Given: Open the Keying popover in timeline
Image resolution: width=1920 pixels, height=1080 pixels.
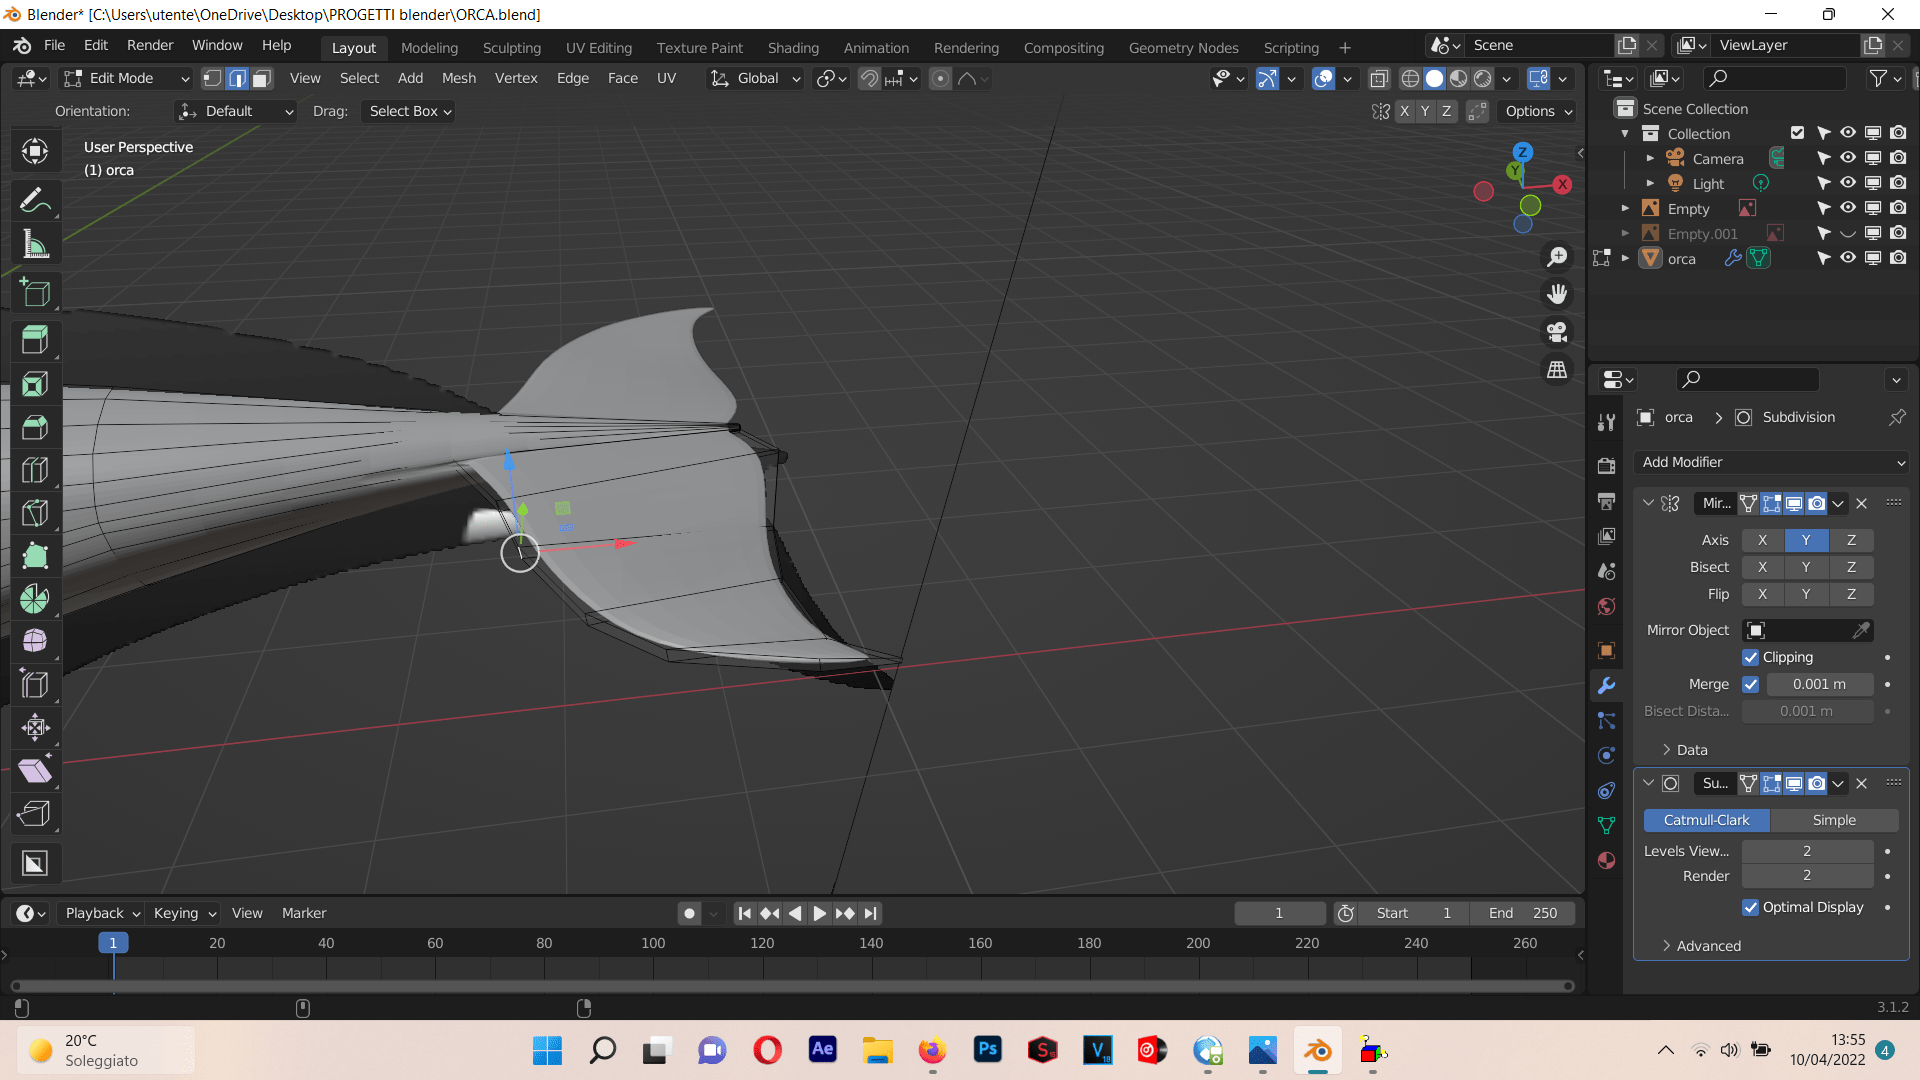Looking at the screenshot, I should [184, 913].
